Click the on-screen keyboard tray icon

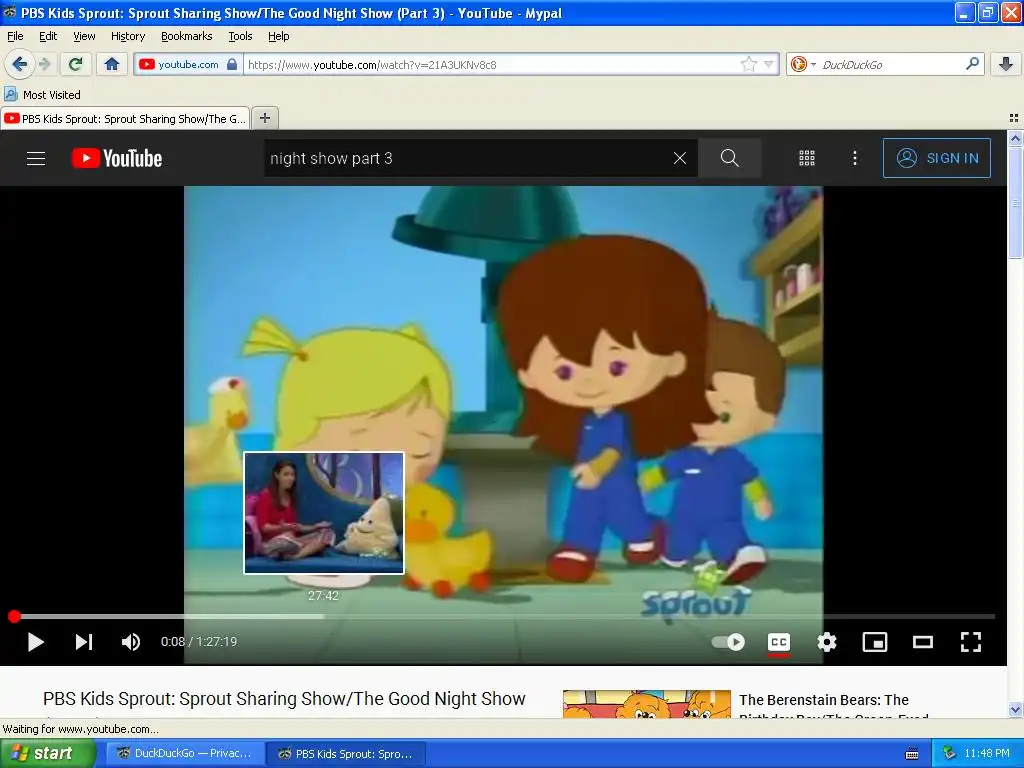pyautogui.click(x=912, y=754)
